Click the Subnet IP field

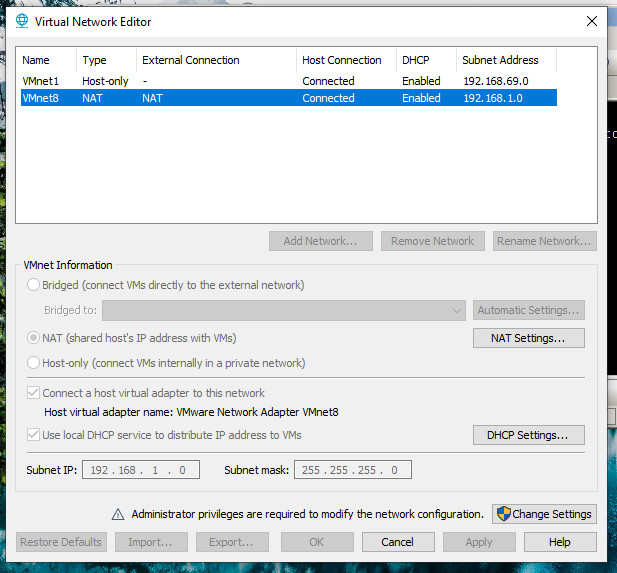tap(141, 469)
